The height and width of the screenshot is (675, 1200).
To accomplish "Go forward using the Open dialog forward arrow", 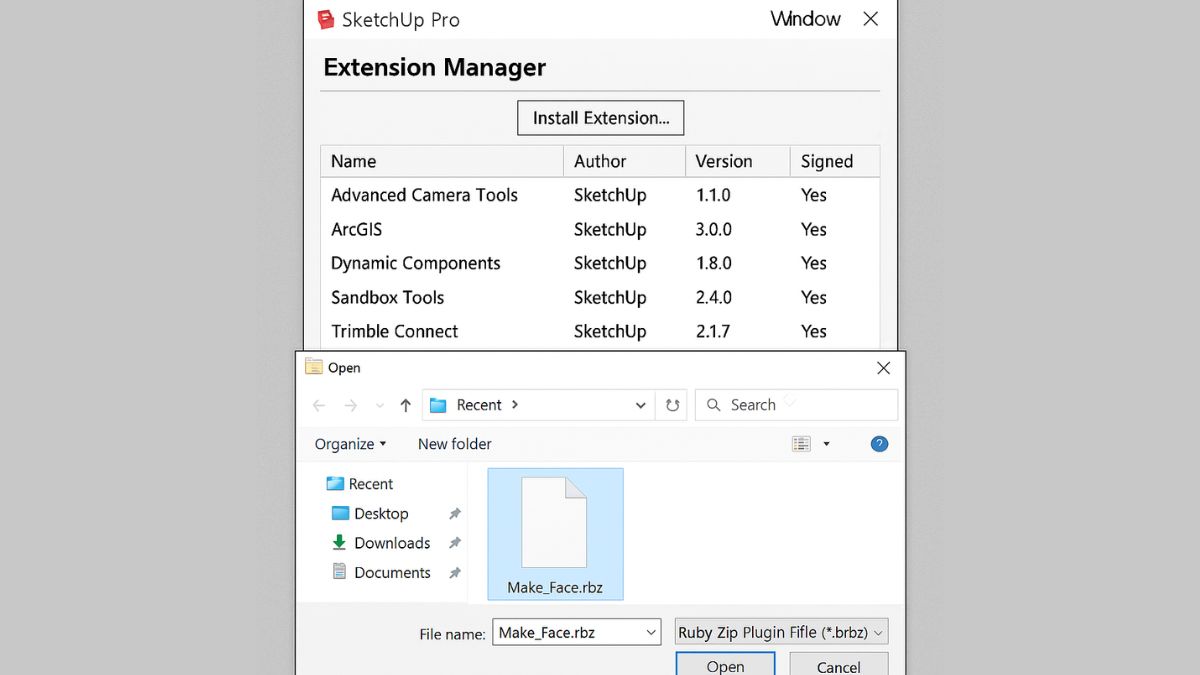I will tap(350, 405).
